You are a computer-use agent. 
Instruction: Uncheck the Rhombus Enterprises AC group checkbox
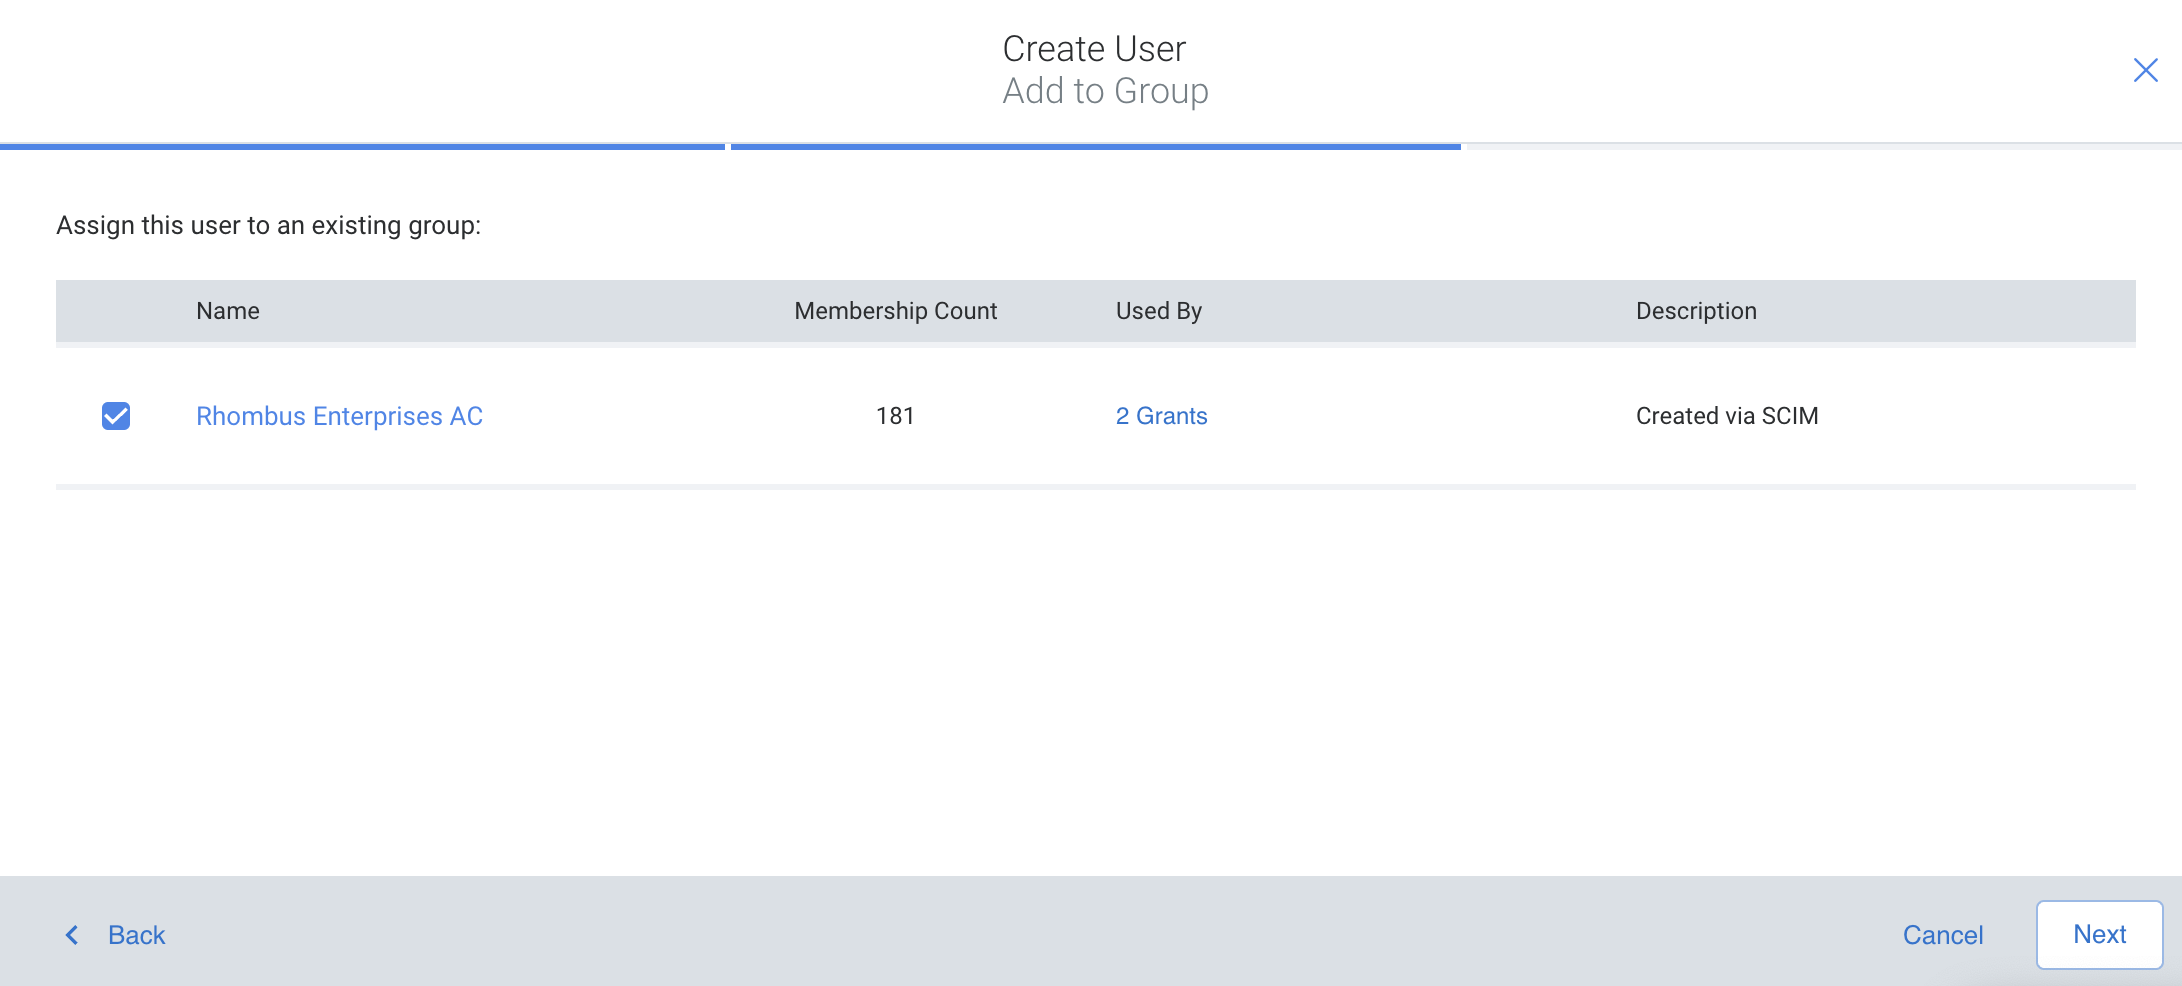[x=116, y=415]
